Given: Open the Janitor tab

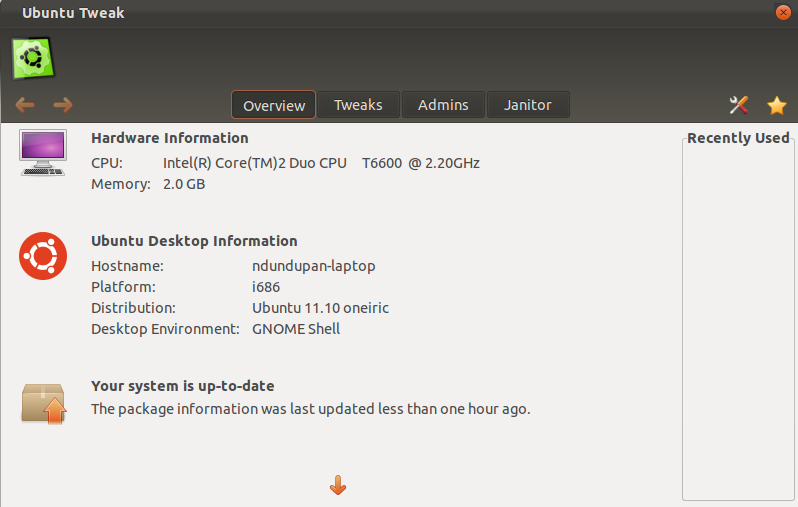Looking at the screenshot, I should [x=528, y=105].
